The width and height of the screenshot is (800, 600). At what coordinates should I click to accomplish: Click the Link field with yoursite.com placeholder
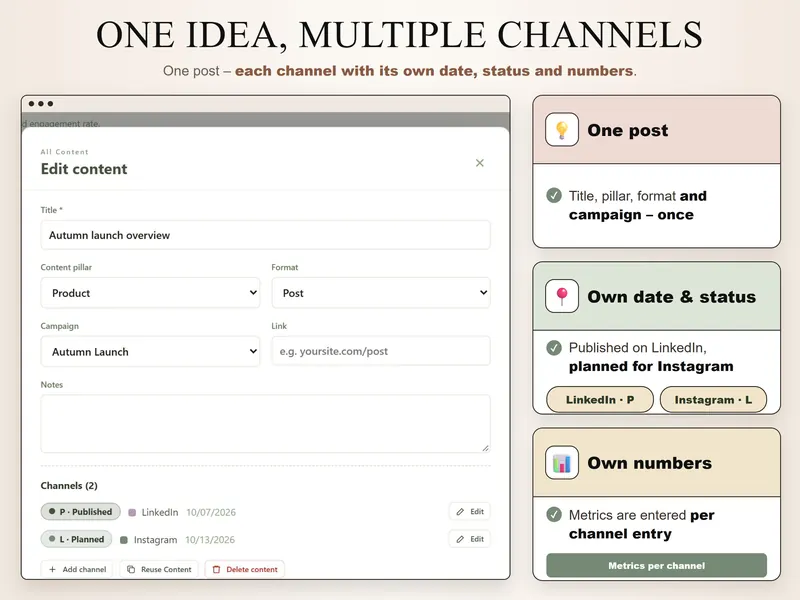click(x=381, y=351)
